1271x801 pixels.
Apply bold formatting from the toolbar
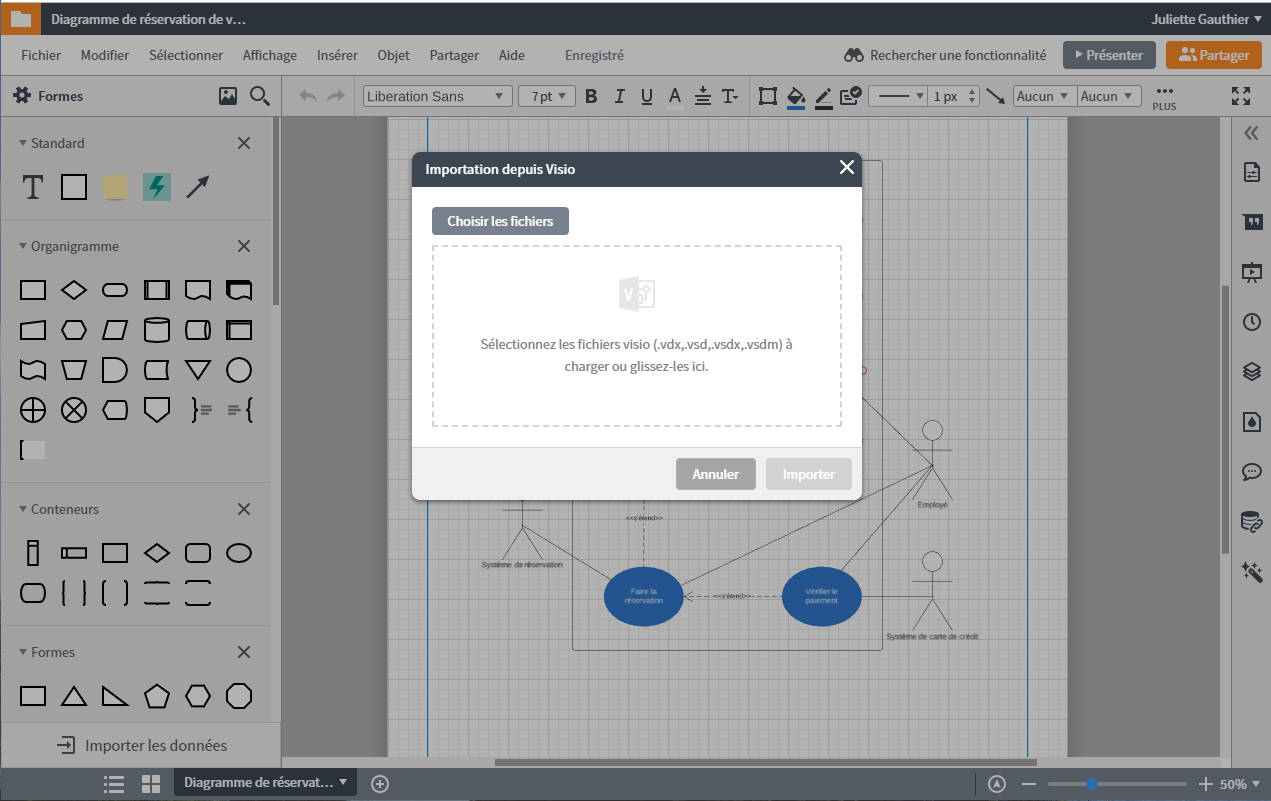click(591, 96)
